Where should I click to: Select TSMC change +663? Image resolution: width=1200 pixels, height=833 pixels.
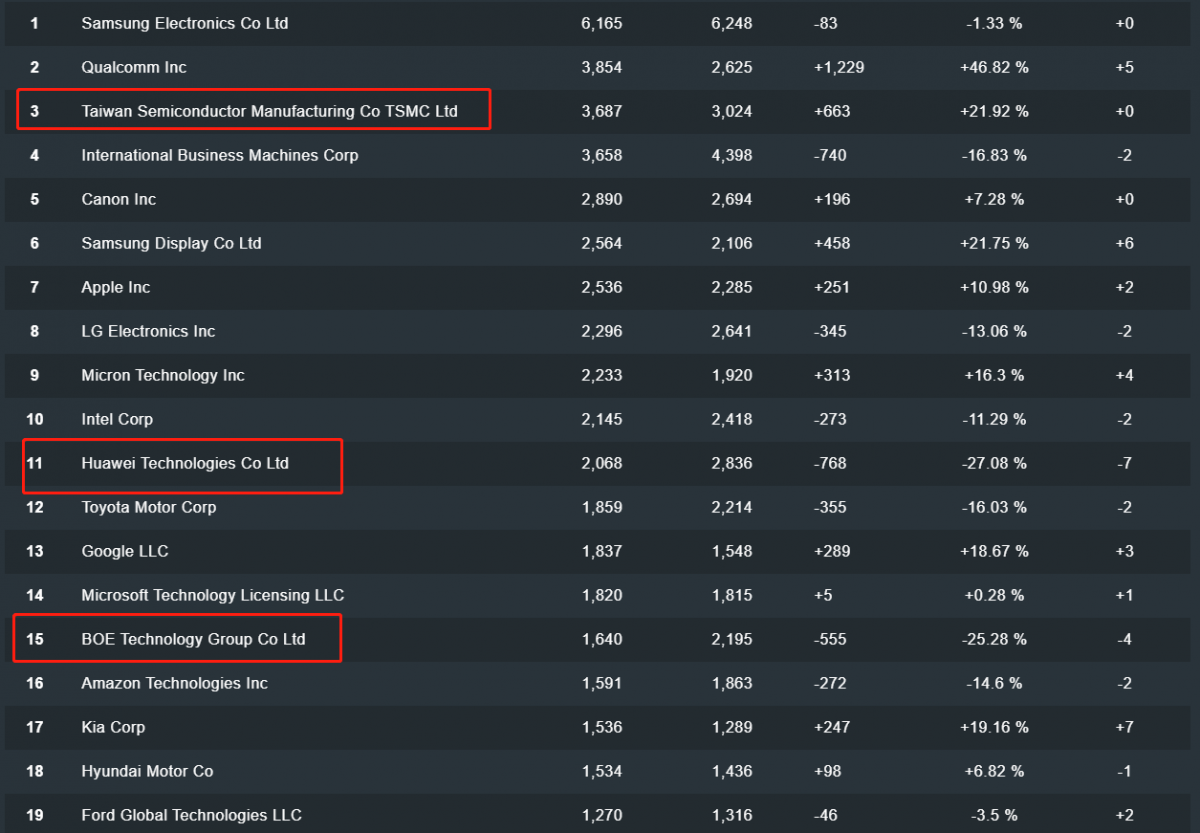[x=832, y=111]
